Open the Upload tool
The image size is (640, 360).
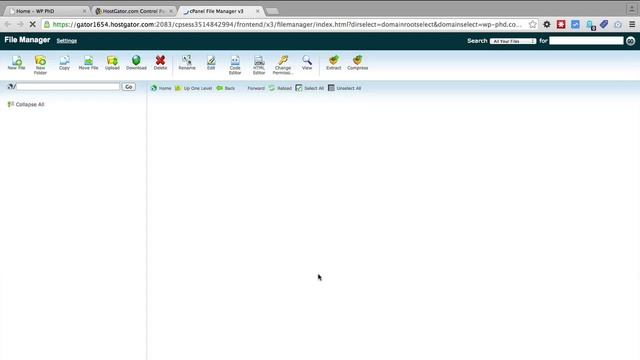(112, 62)
